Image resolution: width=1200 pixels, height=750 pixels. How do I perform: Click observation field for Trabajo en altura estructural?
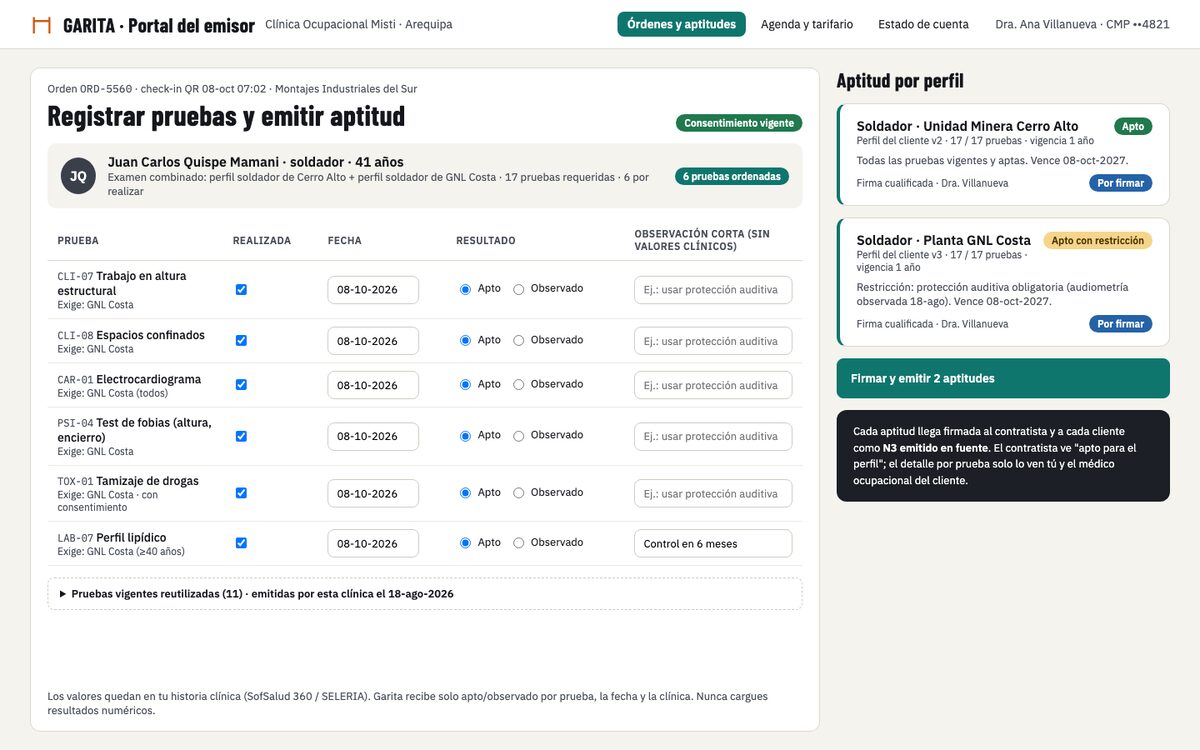pos(713,290)
